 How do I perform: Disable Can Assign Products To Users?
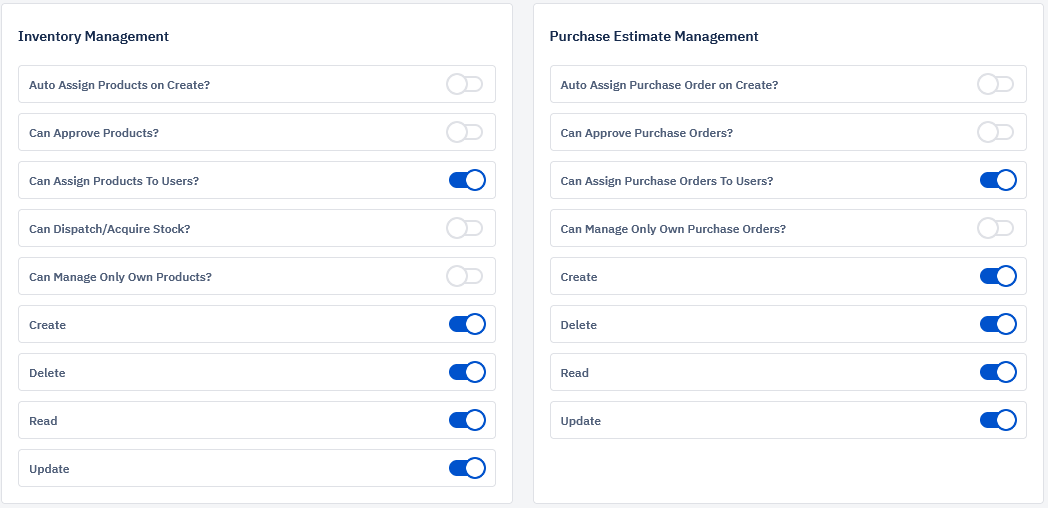(467, 180)
